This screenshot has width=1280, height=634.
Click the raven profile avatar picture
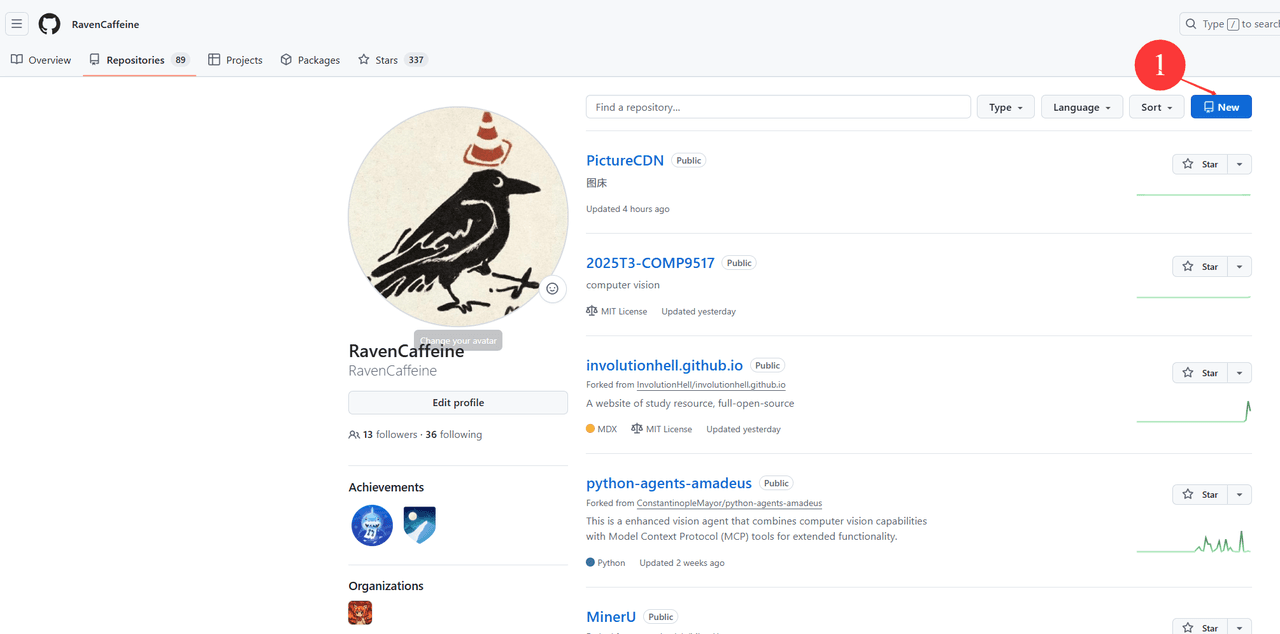(x=457, y=213)
